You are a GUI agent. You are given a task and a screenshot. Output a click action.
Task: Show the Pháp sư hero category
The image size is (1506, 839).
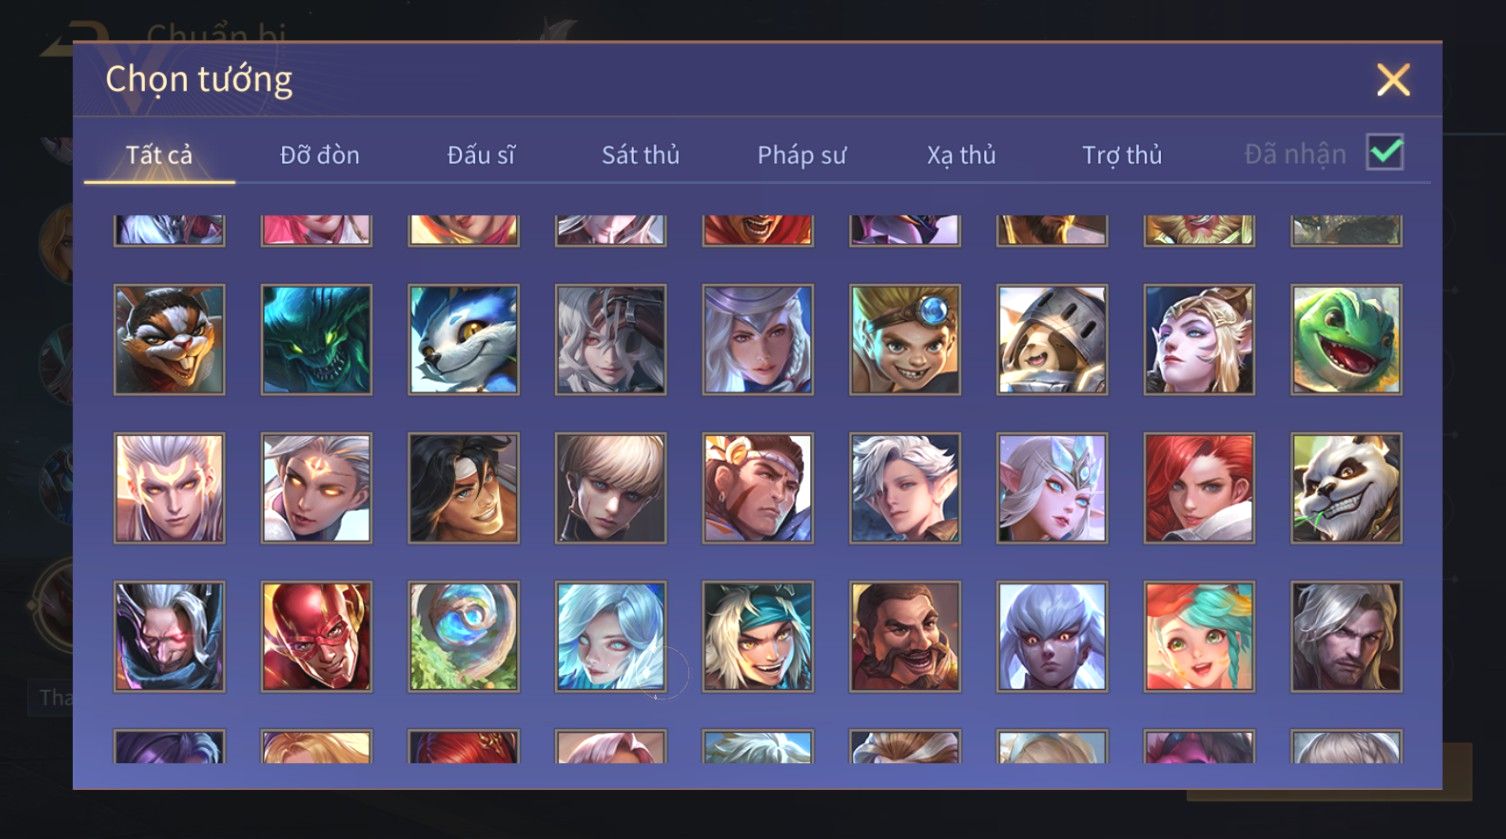802,155
